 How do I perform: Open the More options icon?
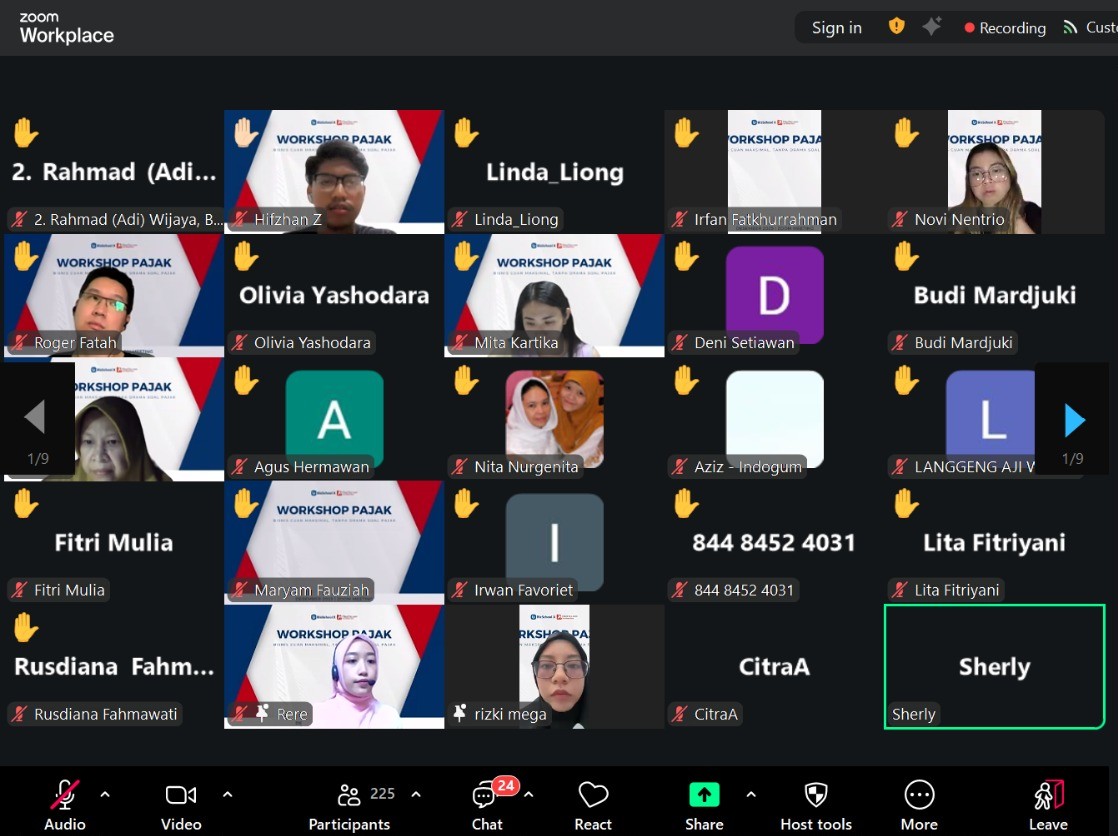pos(919,795)
